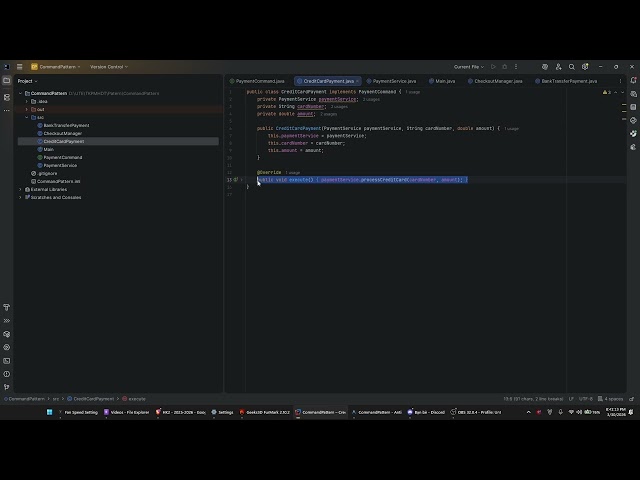The height and width of the screenshot is (480, 640).
Task: Click implements gutter icon on line 13
Action: (236, 180)
